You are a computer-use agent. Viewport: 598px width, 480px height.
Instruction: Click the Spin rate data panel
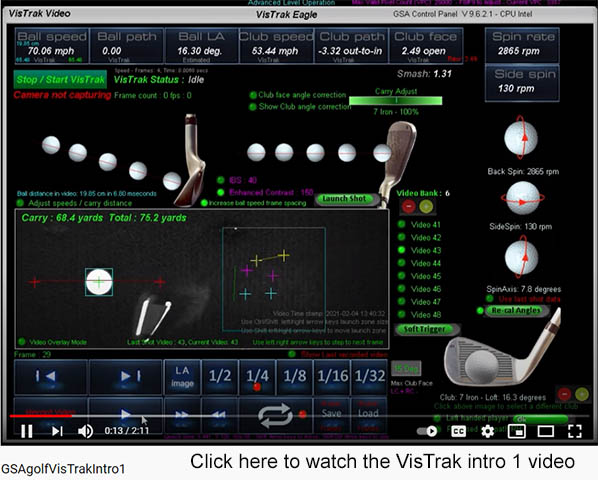522,45
